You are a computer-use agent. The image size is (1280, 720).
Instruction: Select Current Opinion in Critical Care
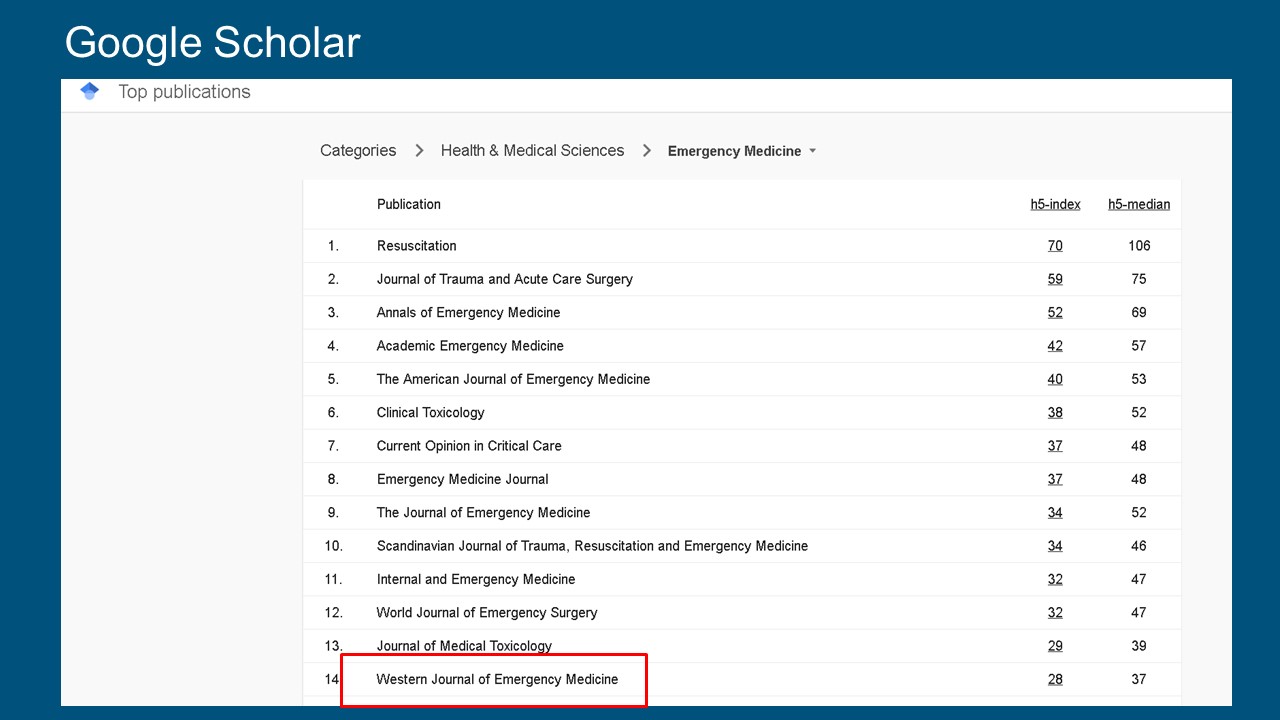click(469, 446)
